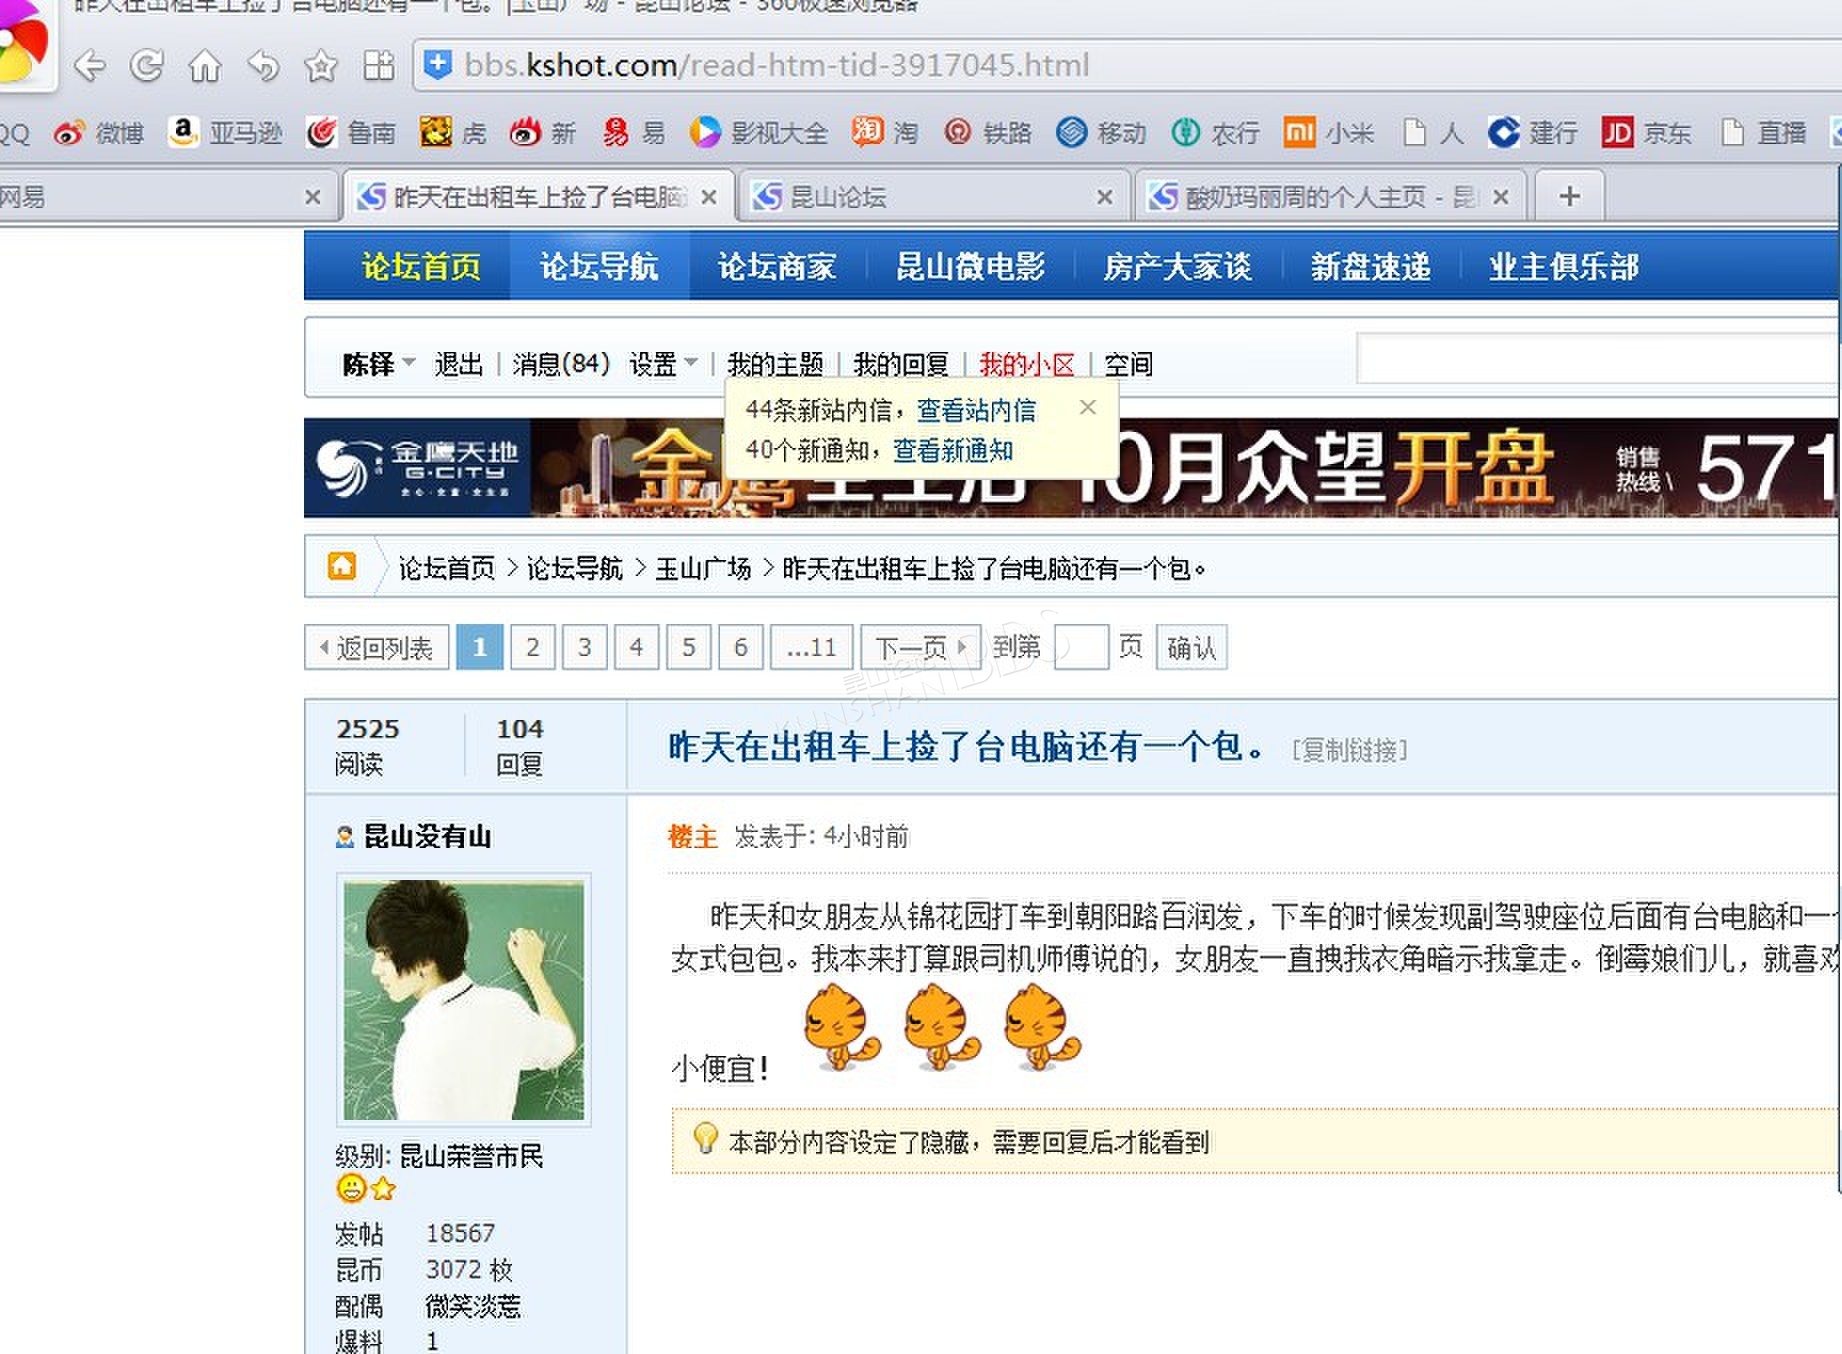Click the undo/restore arrow icon
1842x1354 pixels.
point(263,66)
